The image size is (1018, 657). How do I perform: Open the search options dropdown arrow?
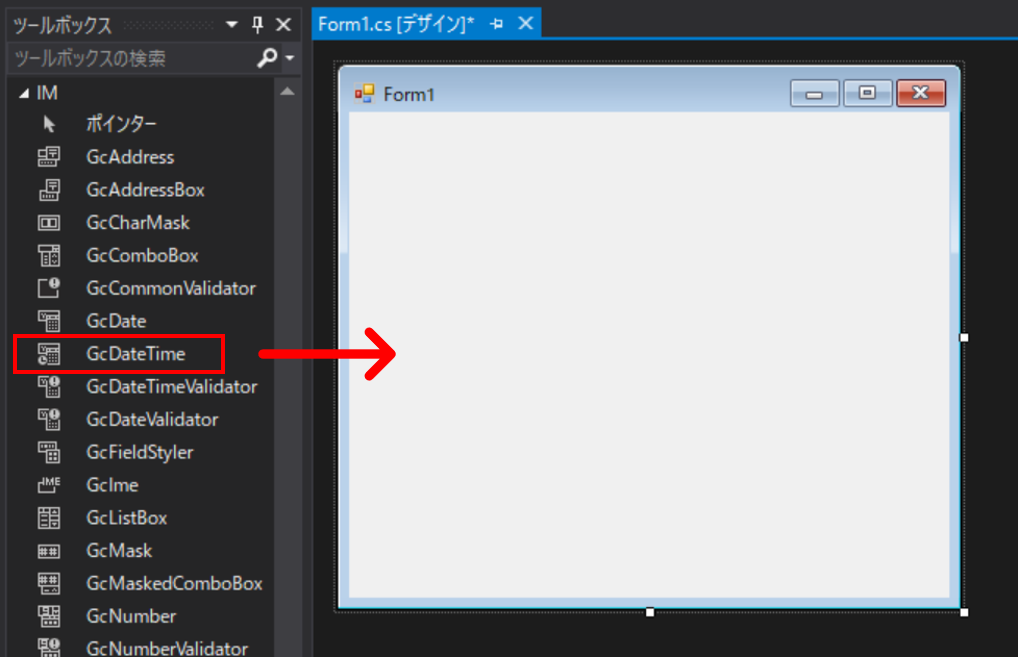290,58
